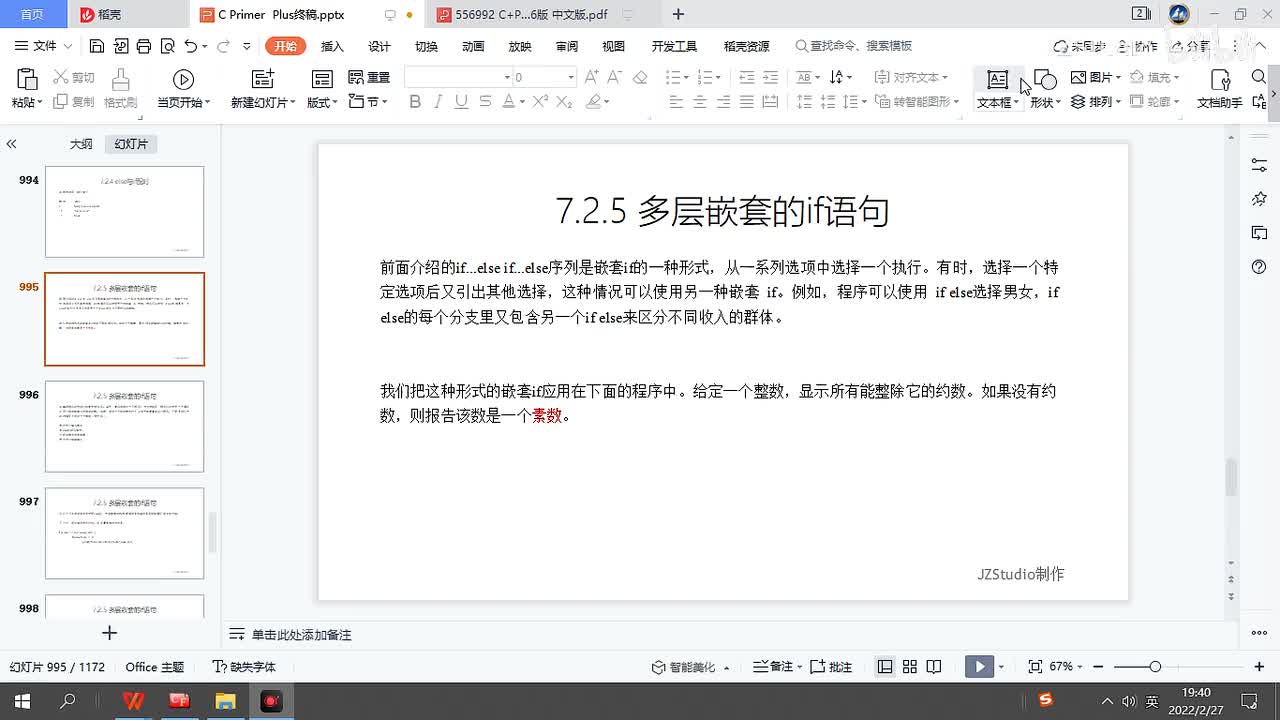Start slideshow from current slide icon
The image size is (1280, 720).
click(x=183, y=79)
